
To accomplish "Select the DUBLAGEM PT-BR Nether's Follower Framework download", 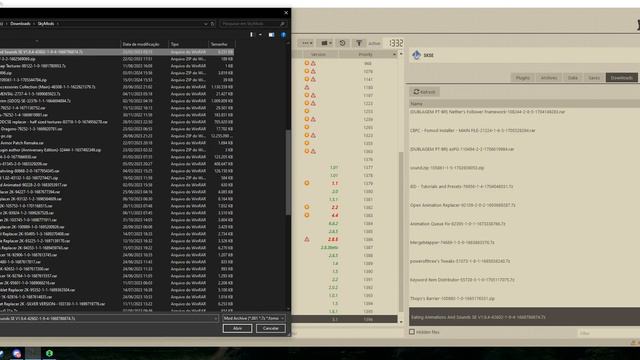I will pos(524,112).
